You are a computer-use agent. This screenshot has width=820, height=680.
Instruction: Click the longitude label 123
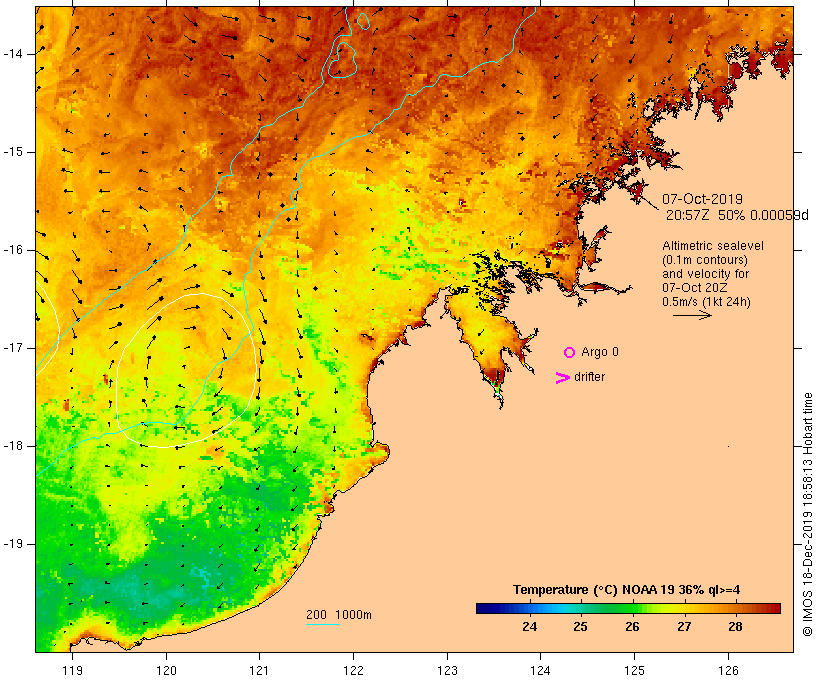[x=447, y=670]
